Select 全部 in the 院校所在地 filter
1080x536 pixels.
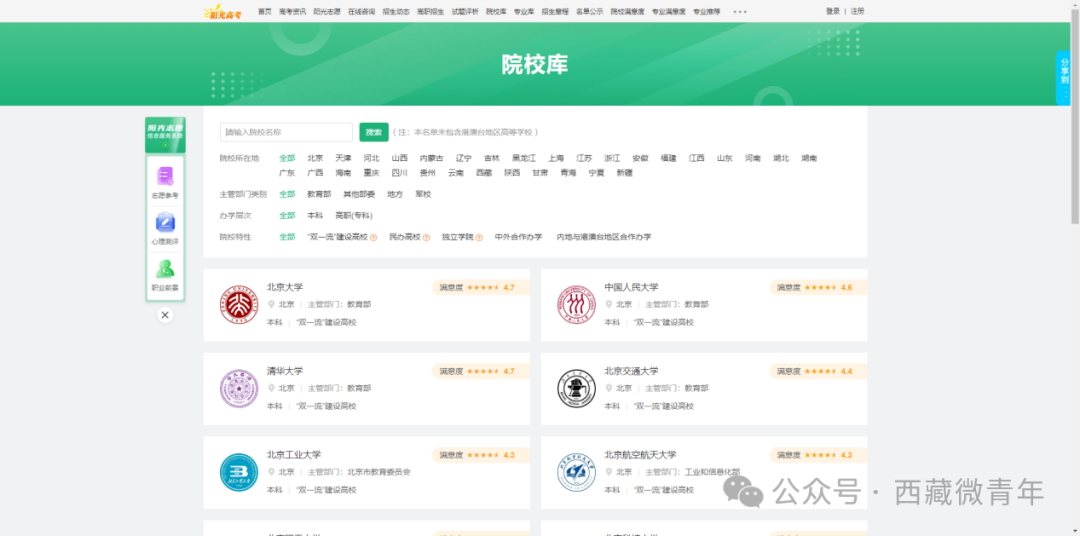[287, 158]
